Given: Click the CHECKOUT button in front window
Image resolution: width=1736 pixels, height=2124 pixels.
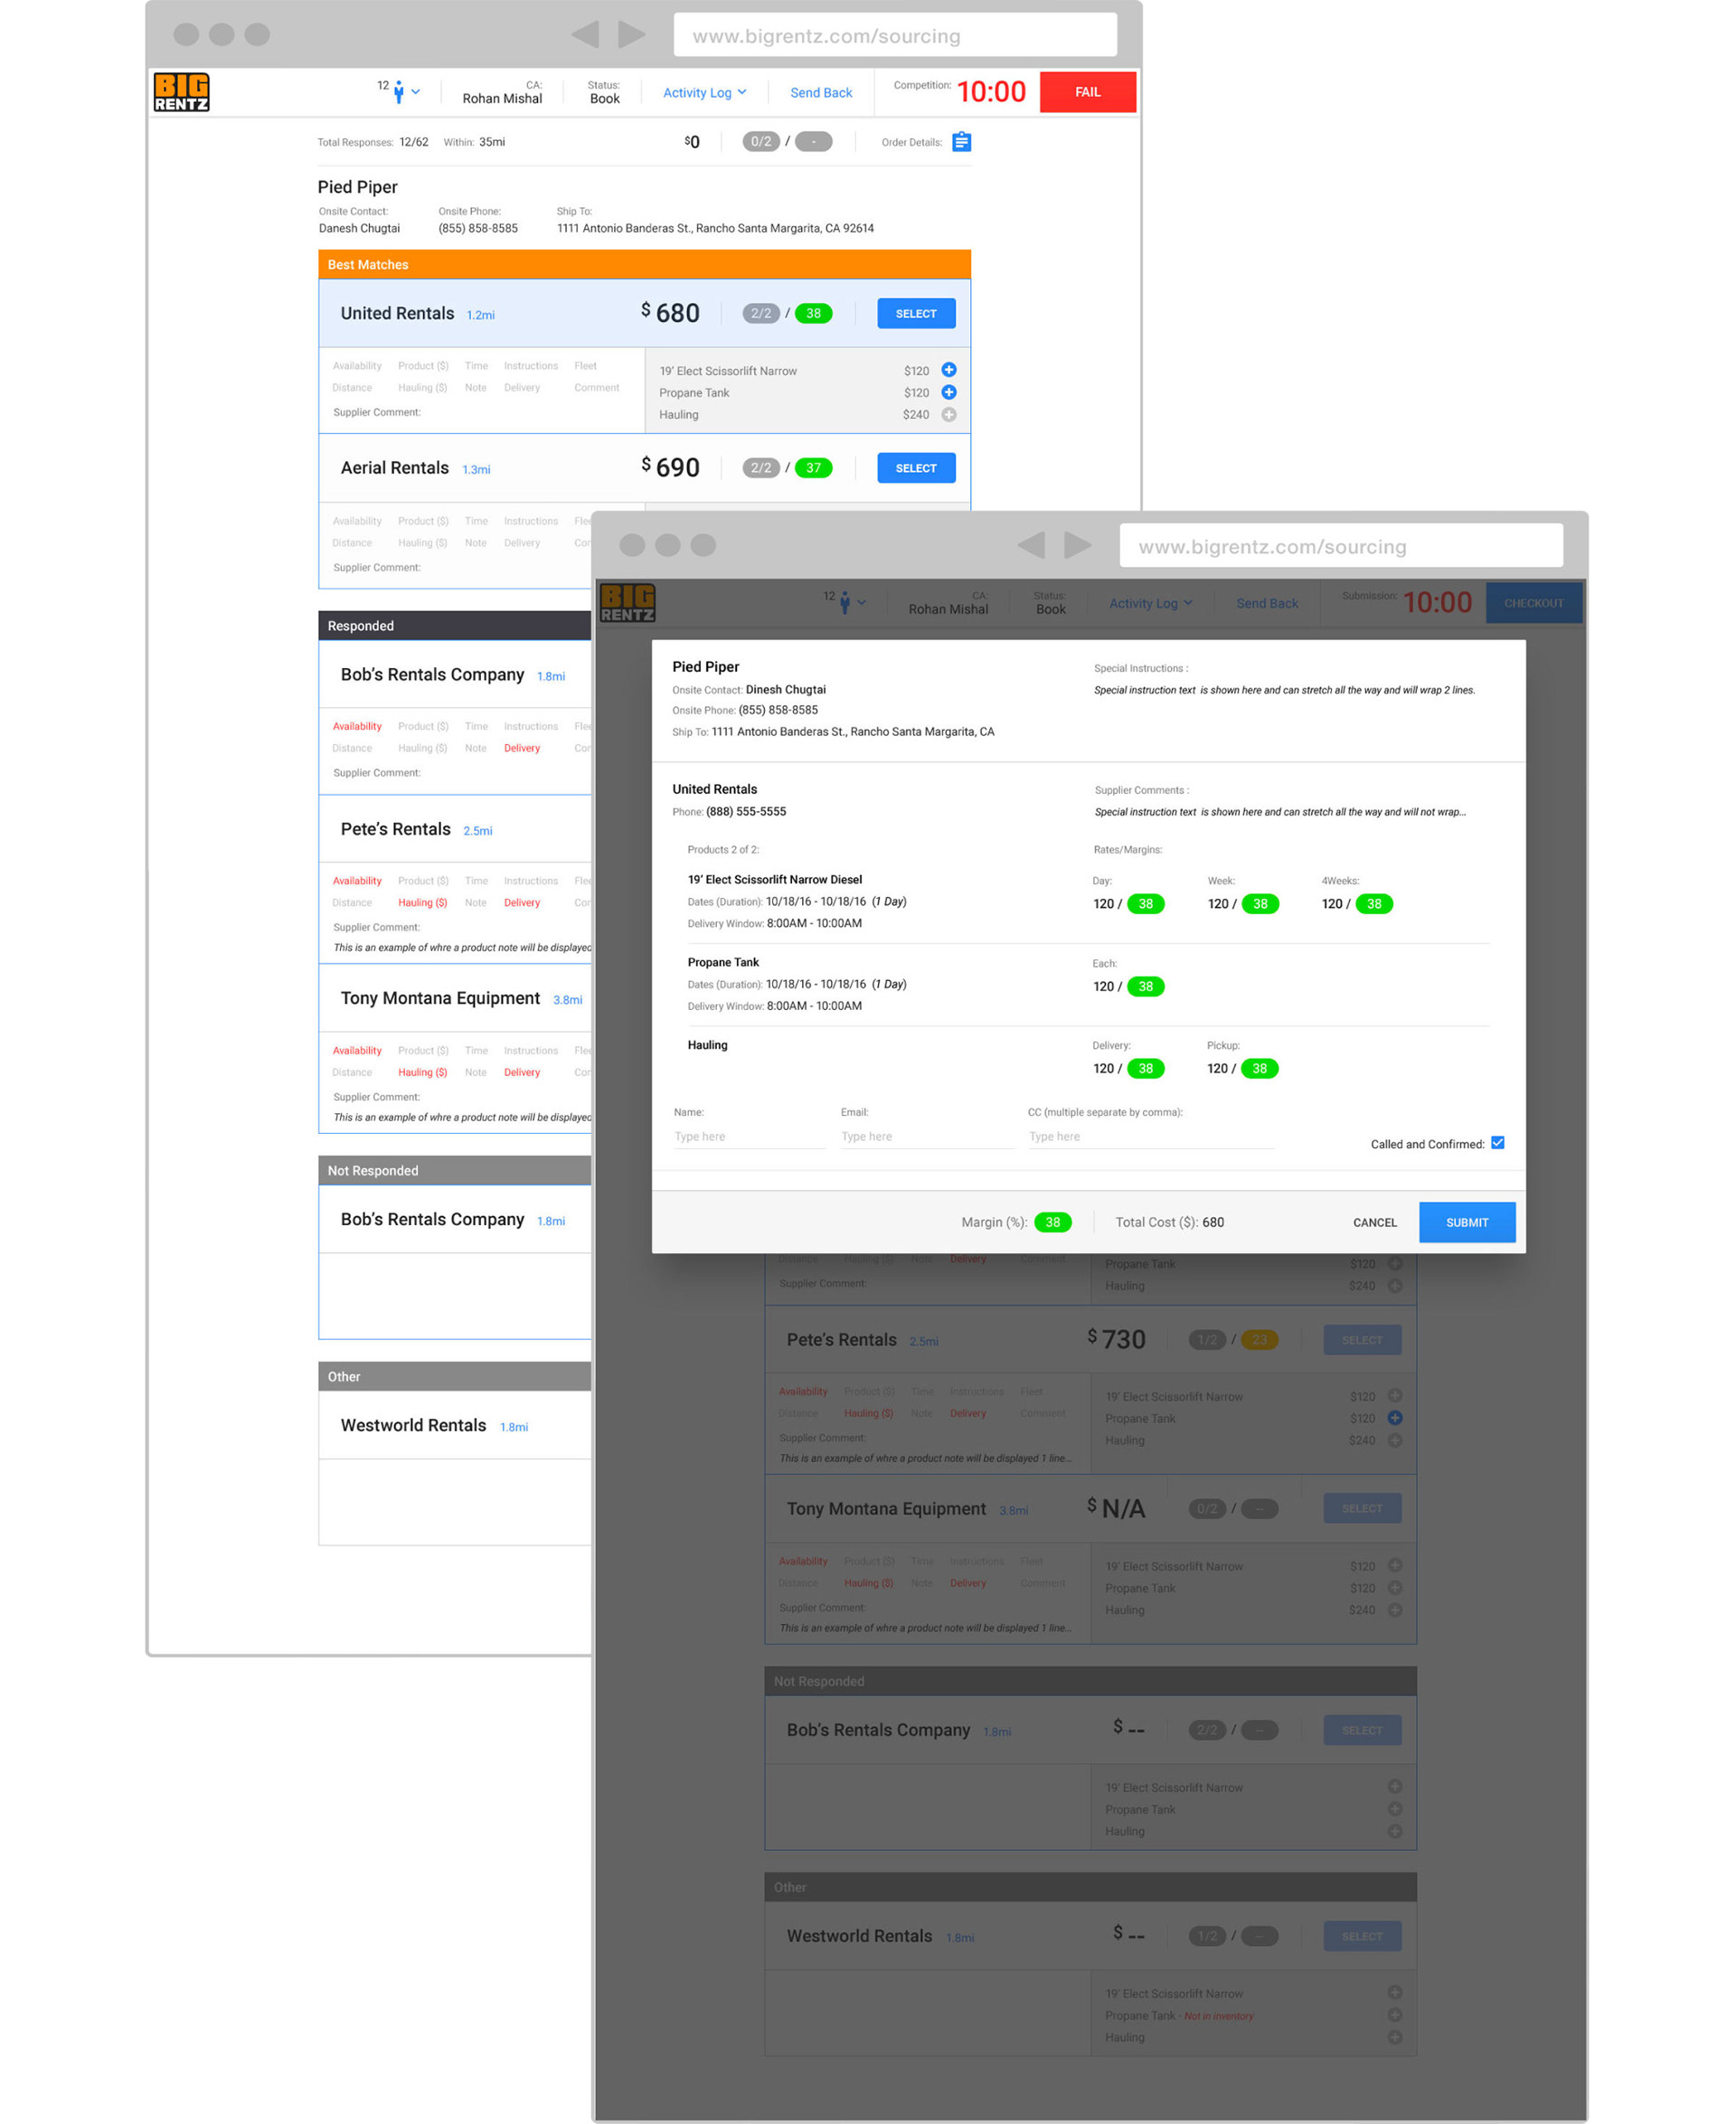Looking at the screenshot, I should [1534, 603].
